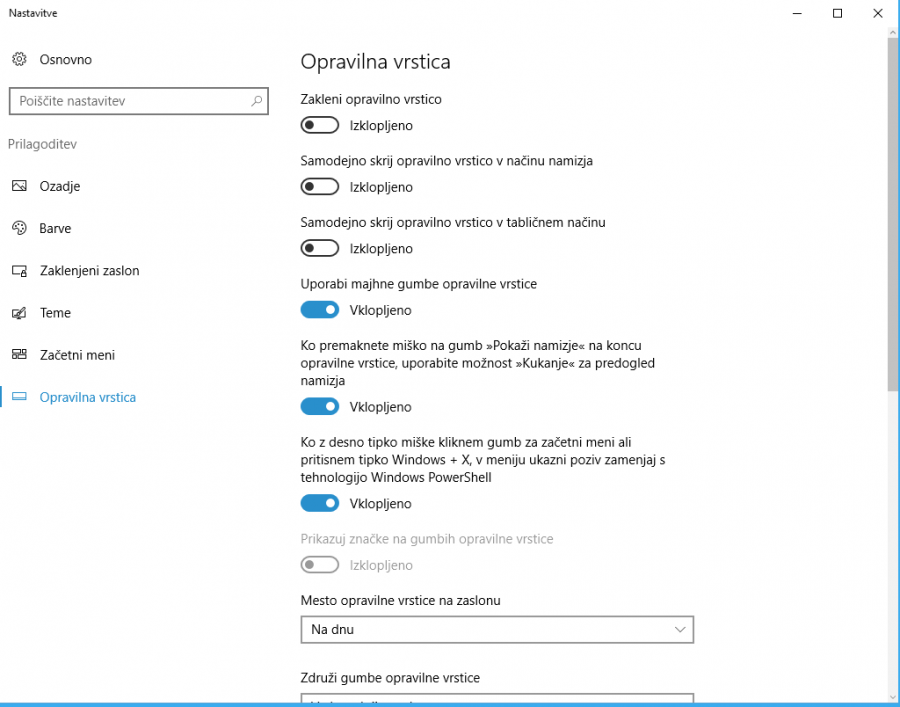The image size is (900, 707).
Task: Go back to Osnovno home
Action: [65, 60]
